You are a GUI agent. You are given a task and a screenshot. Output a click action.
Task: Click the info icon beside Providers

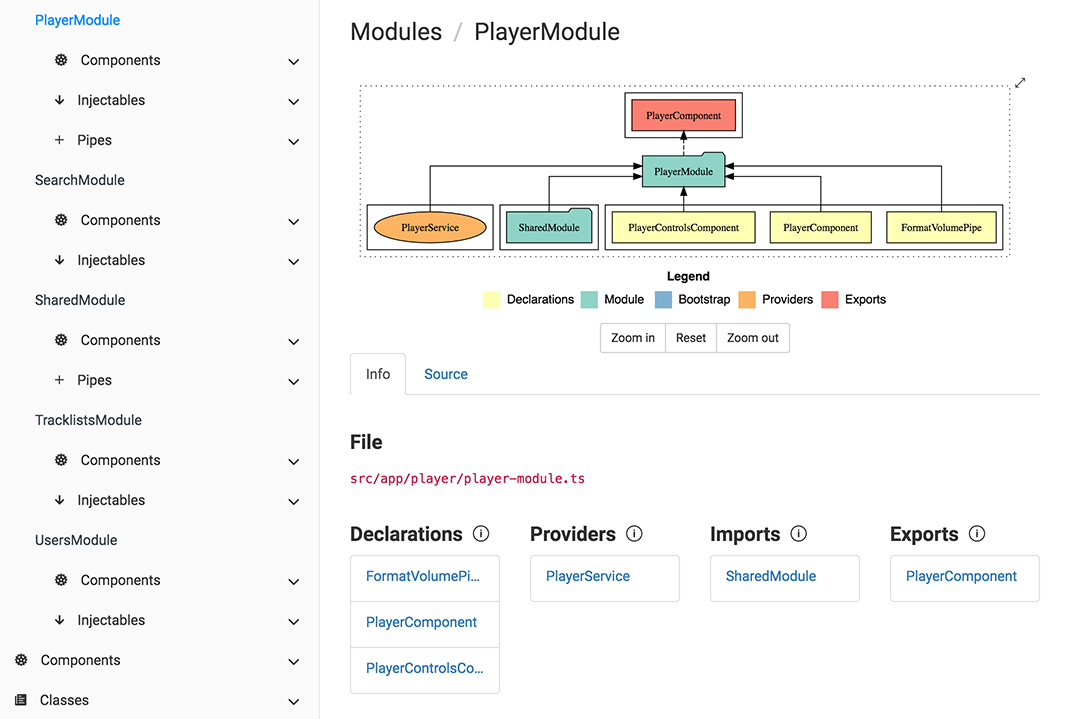(634, 534)
